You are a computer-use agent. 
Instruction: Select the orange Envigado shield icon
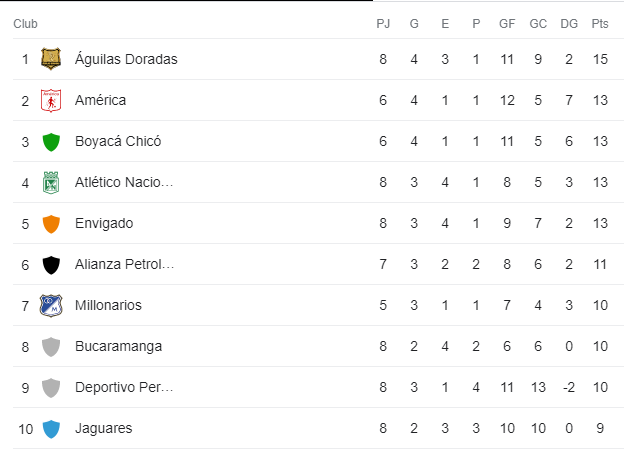pyautogui.click(x=51, y=224)
